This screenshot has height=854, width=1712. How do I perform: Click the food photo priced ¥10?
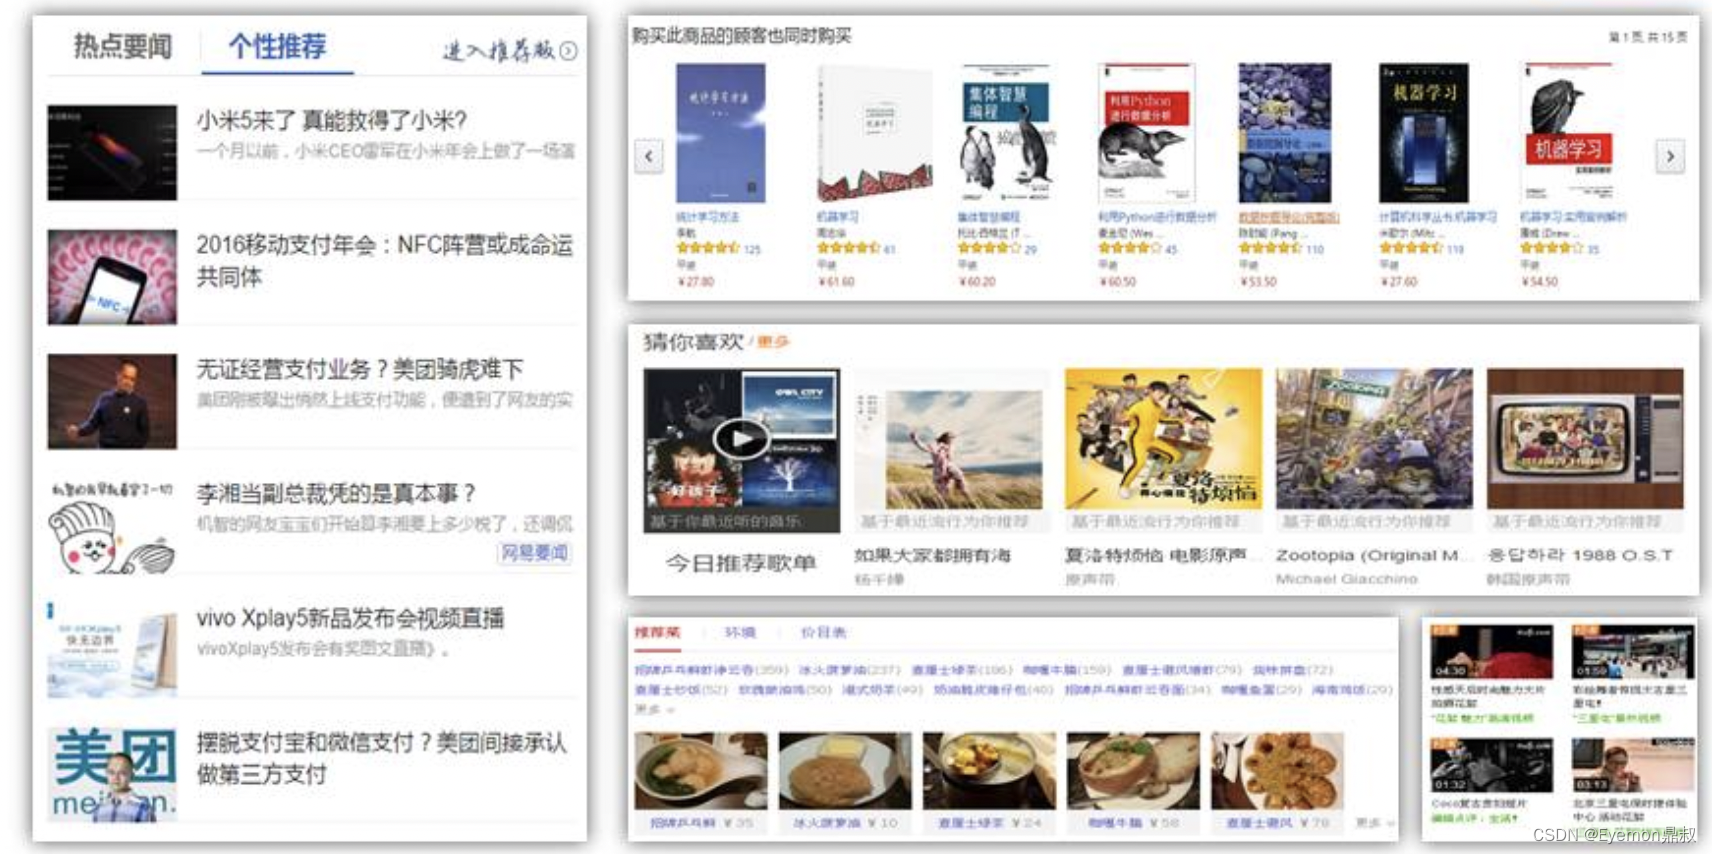[x=845, y=771]
